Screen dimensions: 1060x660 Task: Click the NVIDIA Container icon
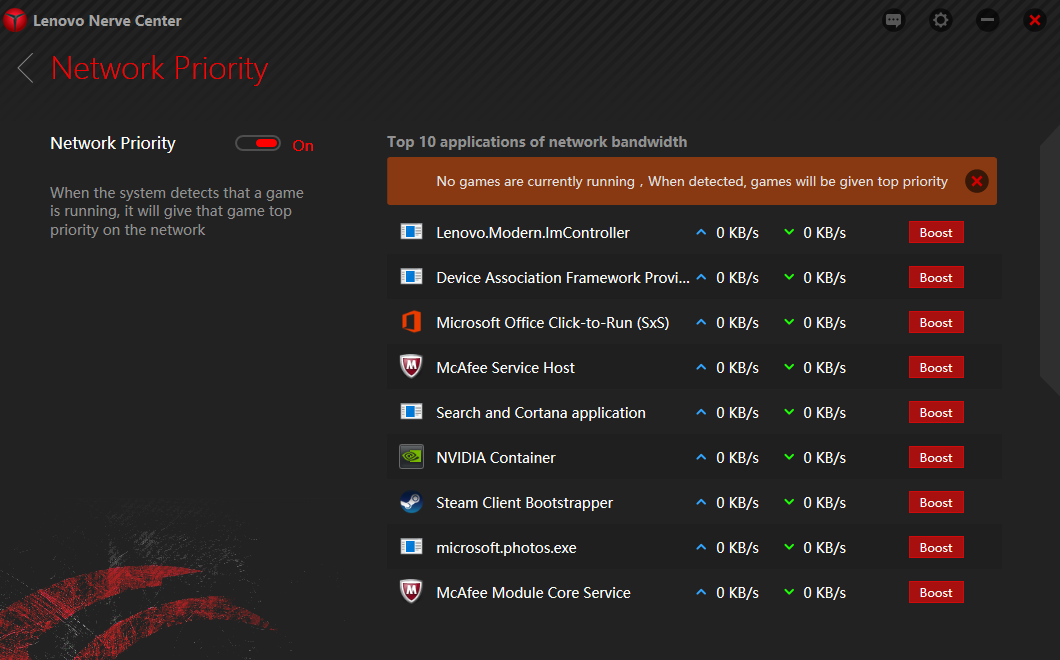[x=411, y=456]
